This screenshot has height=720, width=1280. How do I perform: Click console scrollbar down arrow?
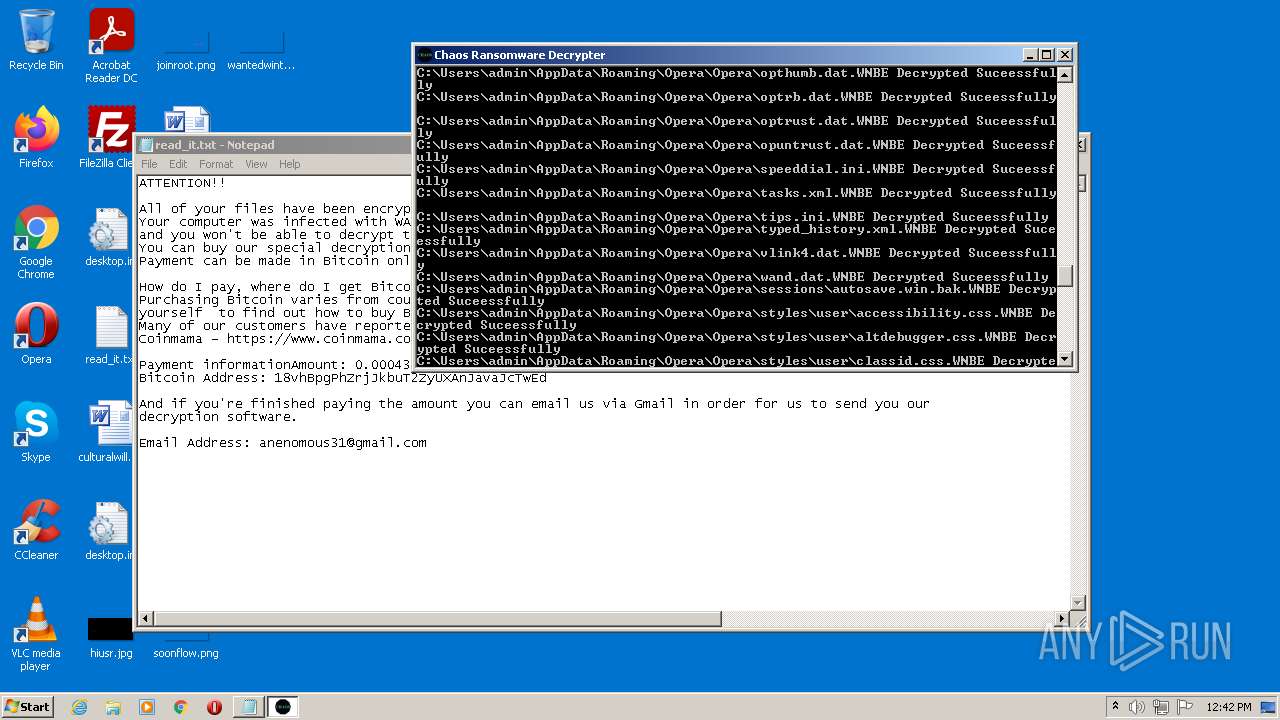coord(1065,359)
